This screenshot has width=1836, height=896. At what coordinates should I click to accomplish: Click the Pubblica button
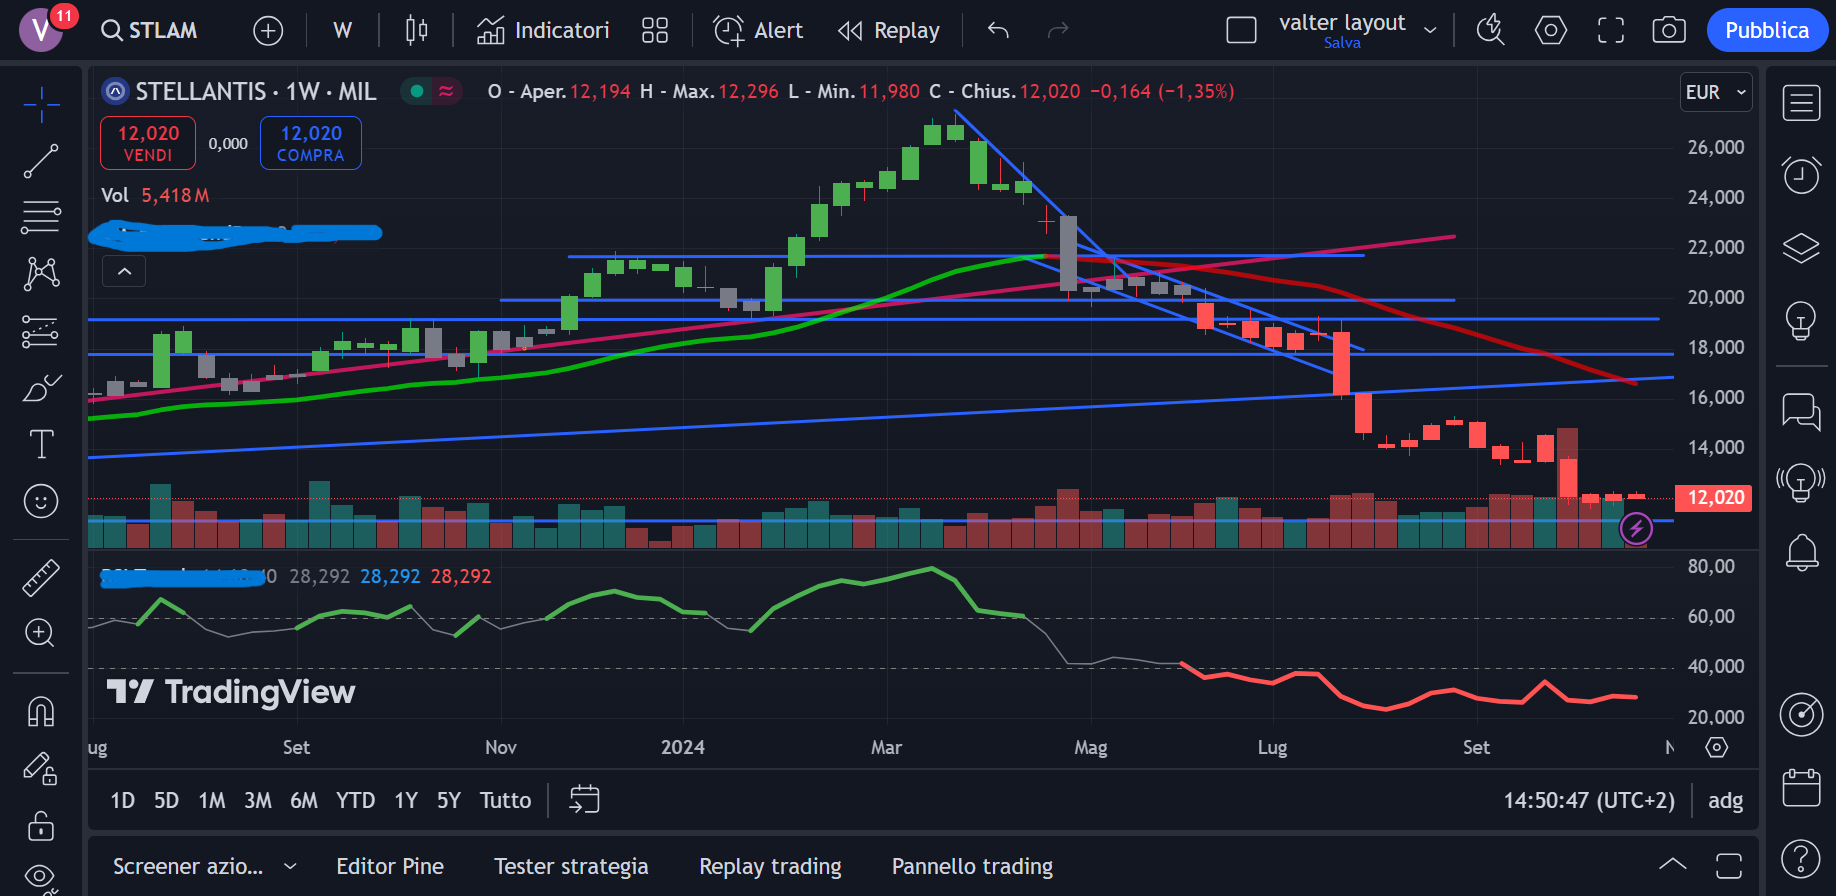point(1767,30)
